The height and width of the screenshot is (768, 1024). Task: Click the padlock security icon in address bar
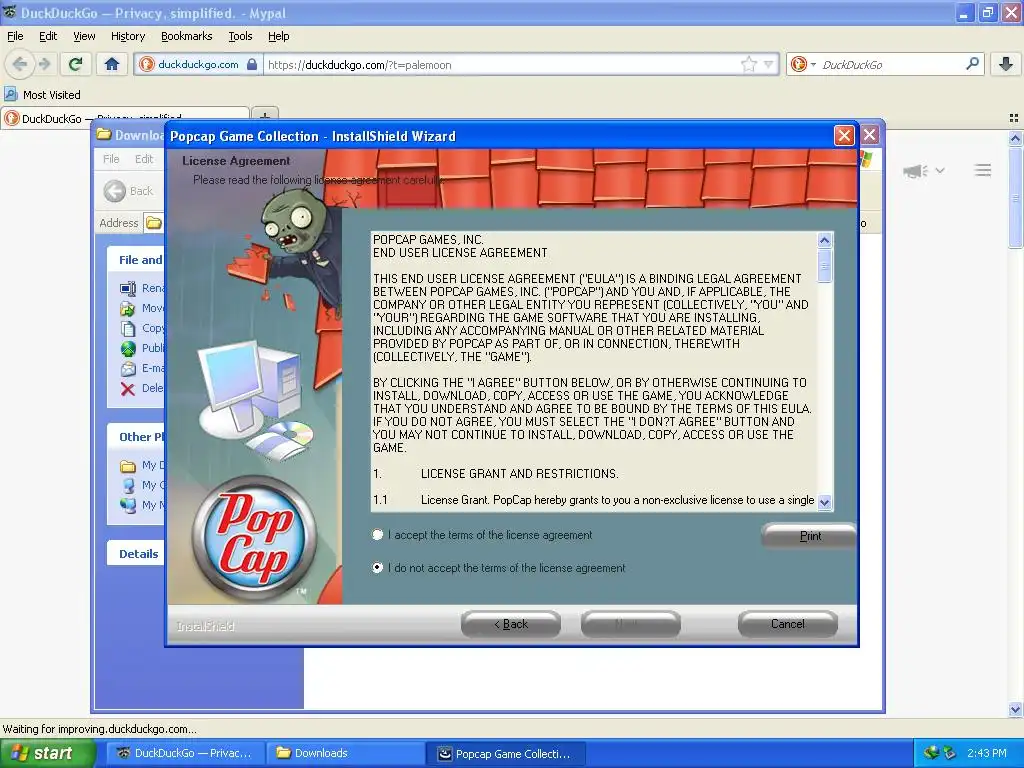pyautogui.click(x=252, y=64)
